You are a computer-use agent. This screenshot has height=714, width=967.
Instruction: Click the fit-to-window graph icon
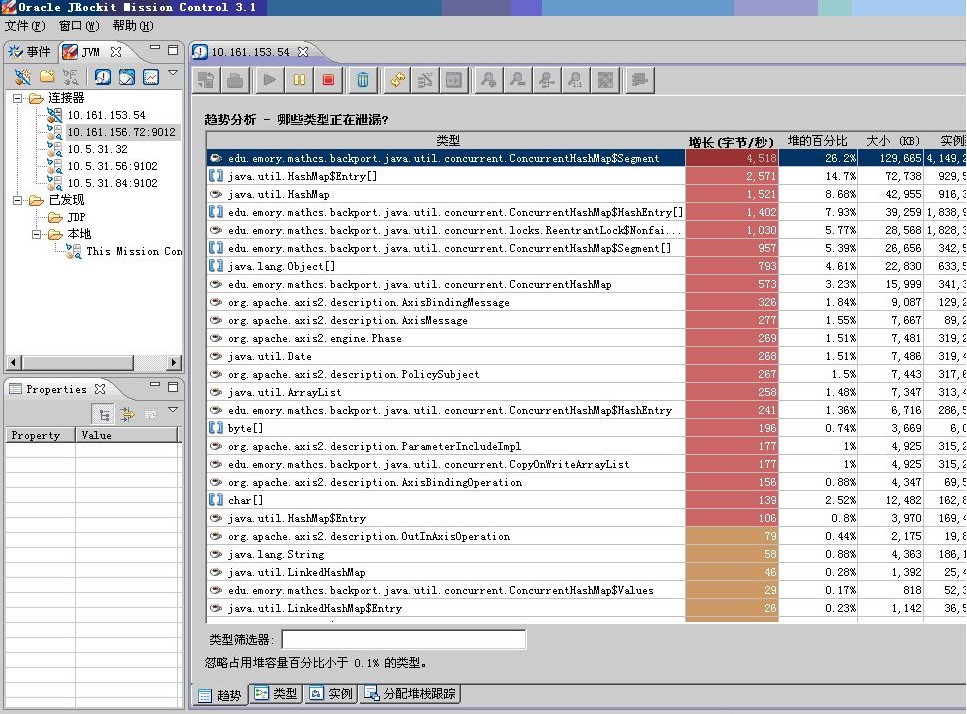605,80
